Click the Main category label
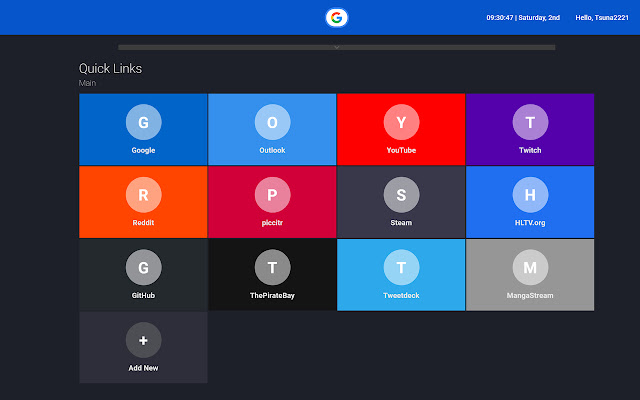The image size is (640, 400). click(x=87, y=83)
